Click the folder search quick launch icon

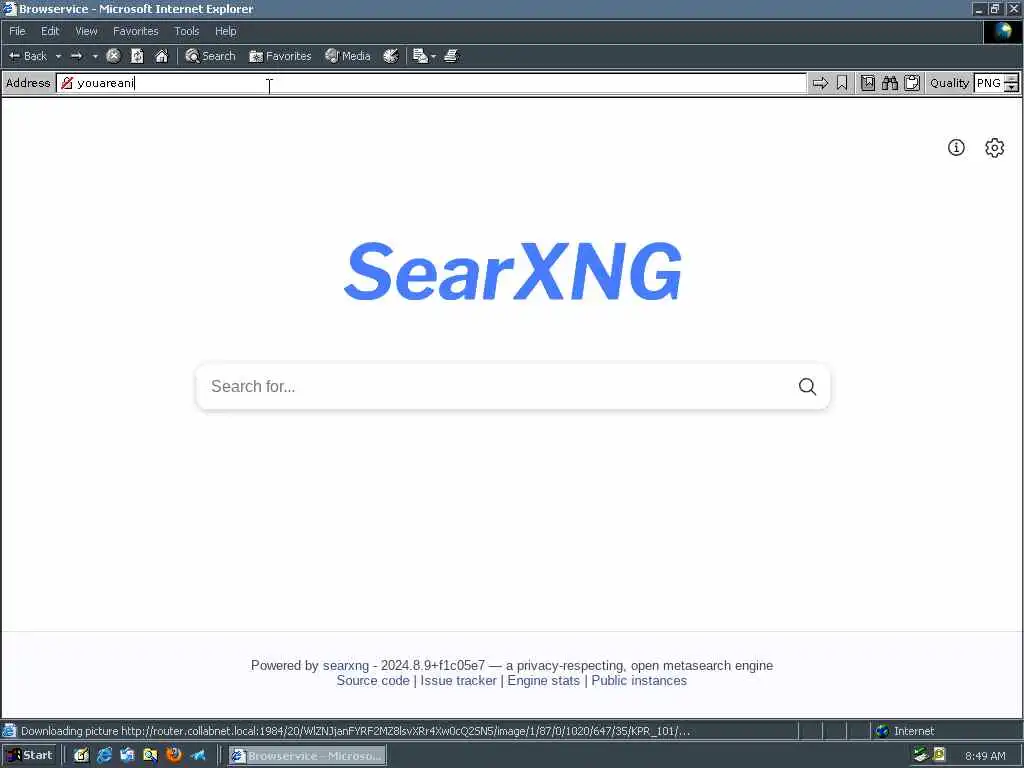(150, 756)
